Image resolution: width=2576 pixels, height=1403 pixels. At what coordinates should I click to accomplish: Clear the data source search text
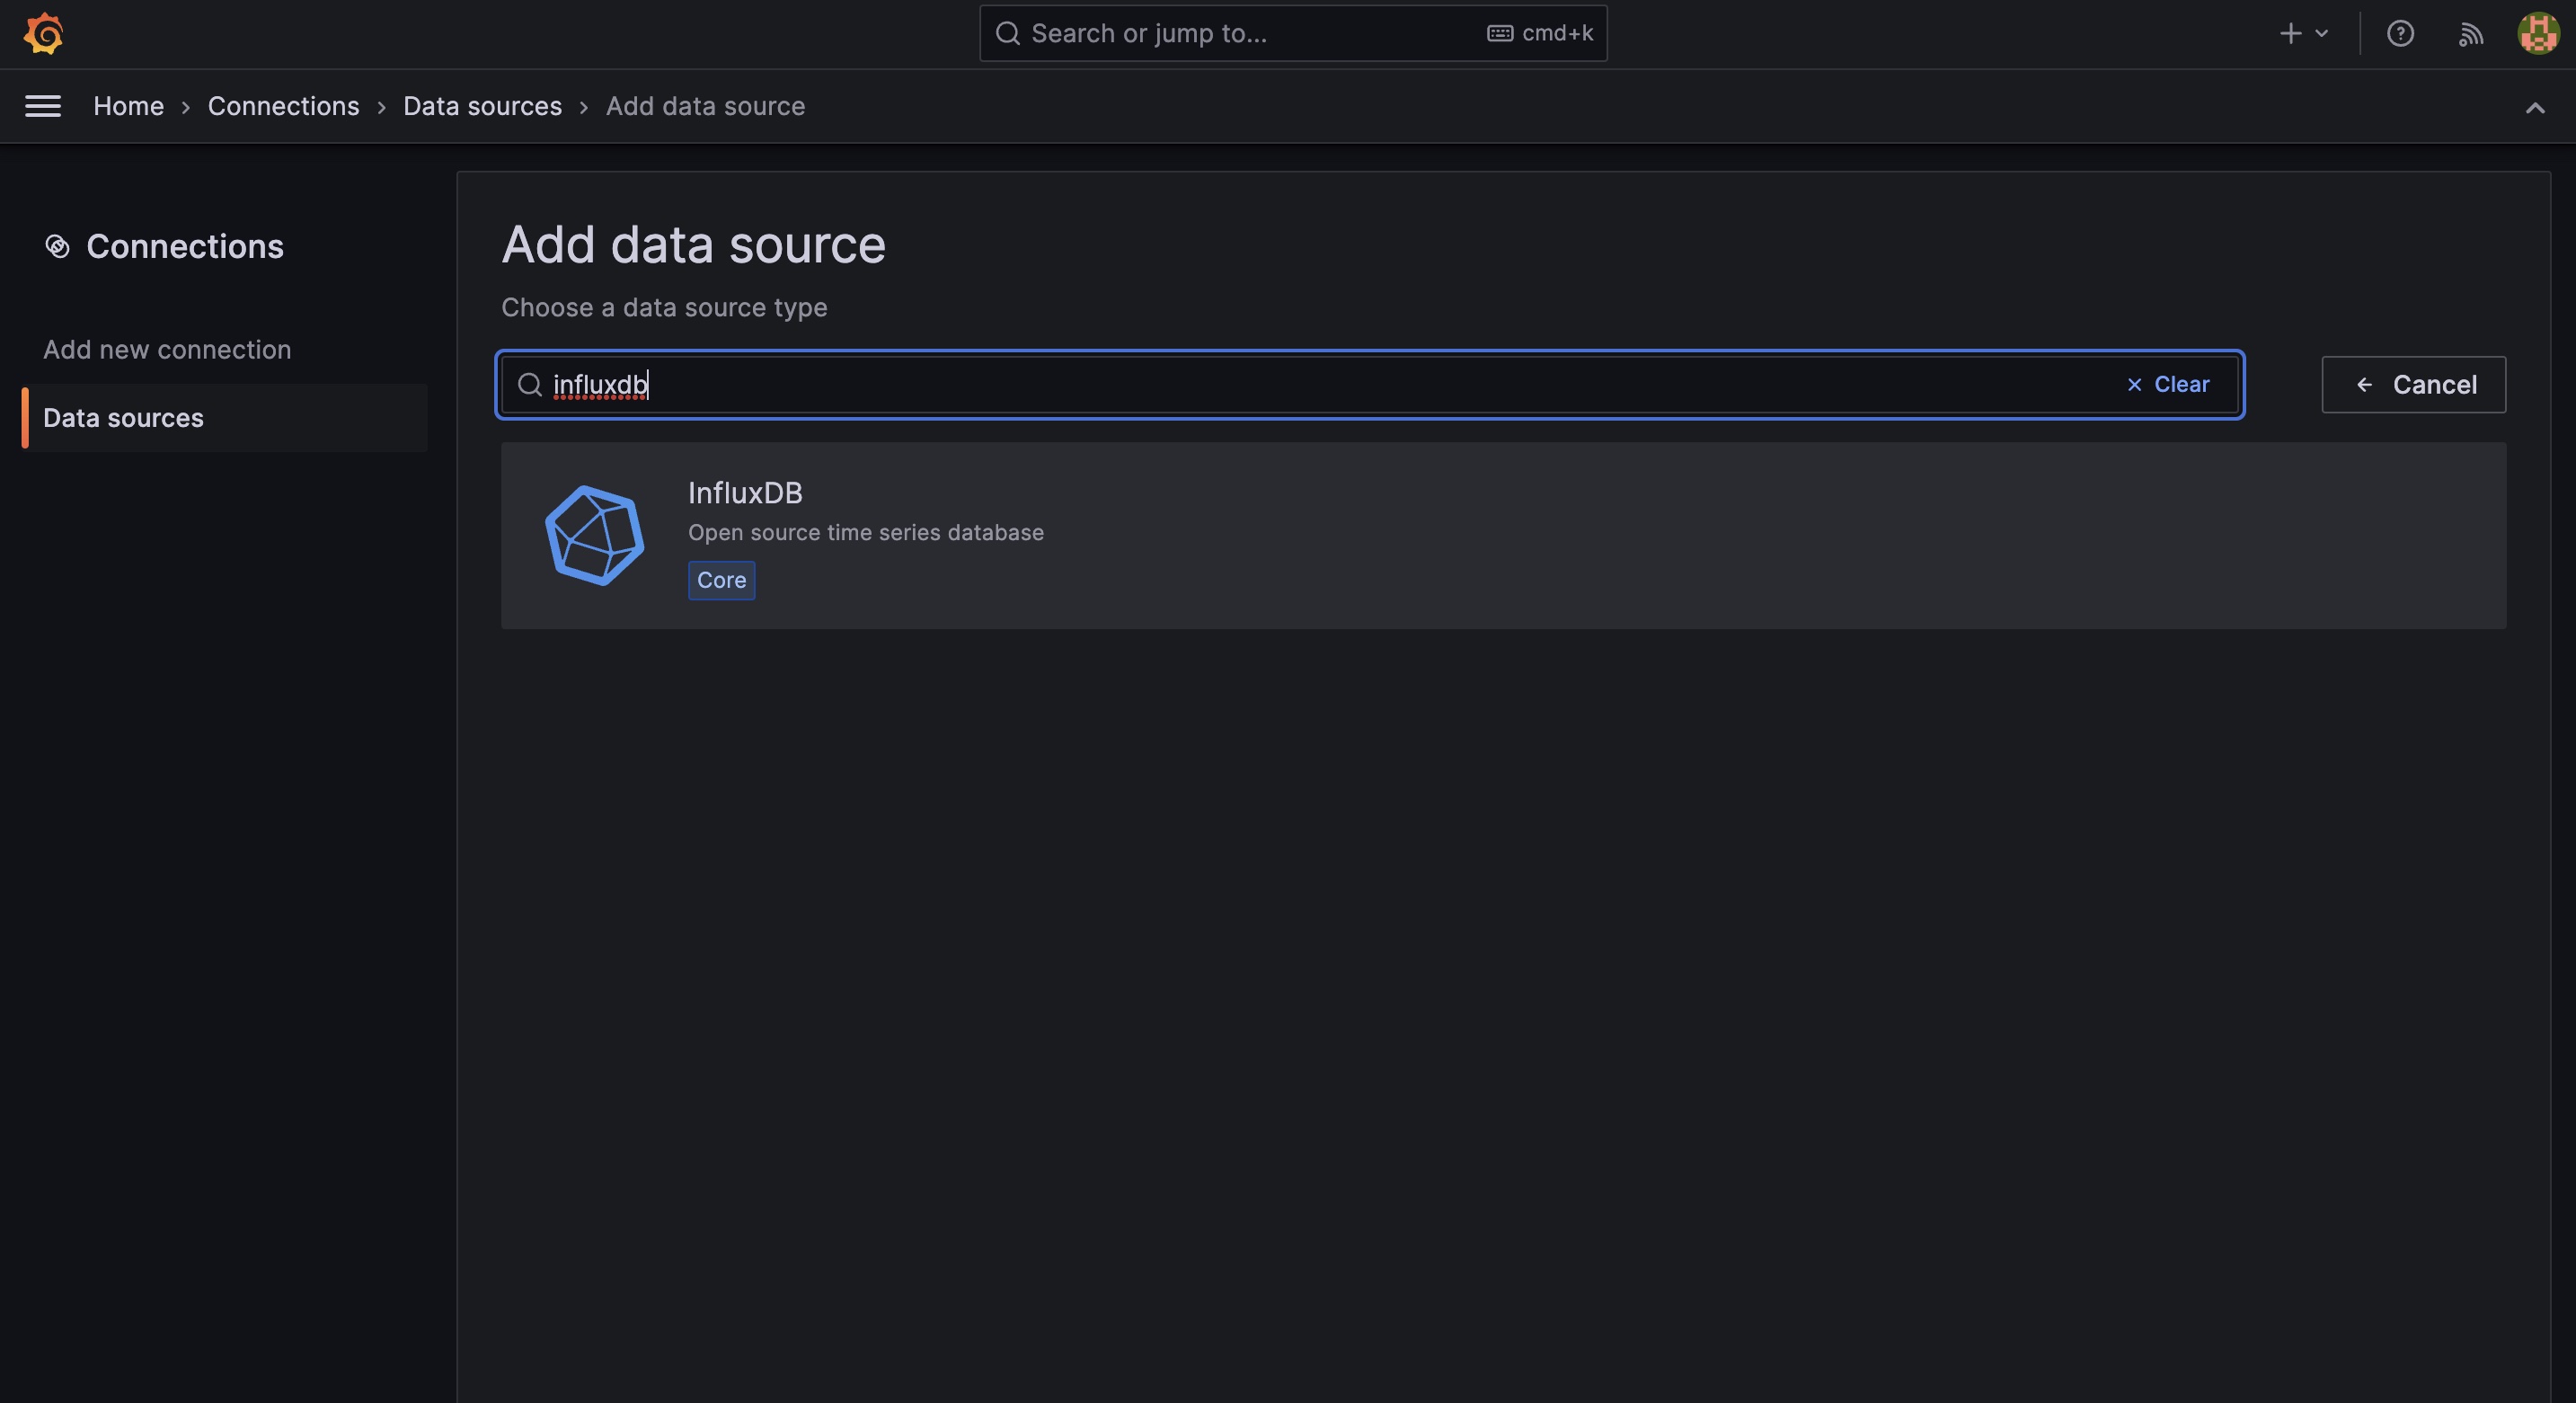coord(2167,384)
